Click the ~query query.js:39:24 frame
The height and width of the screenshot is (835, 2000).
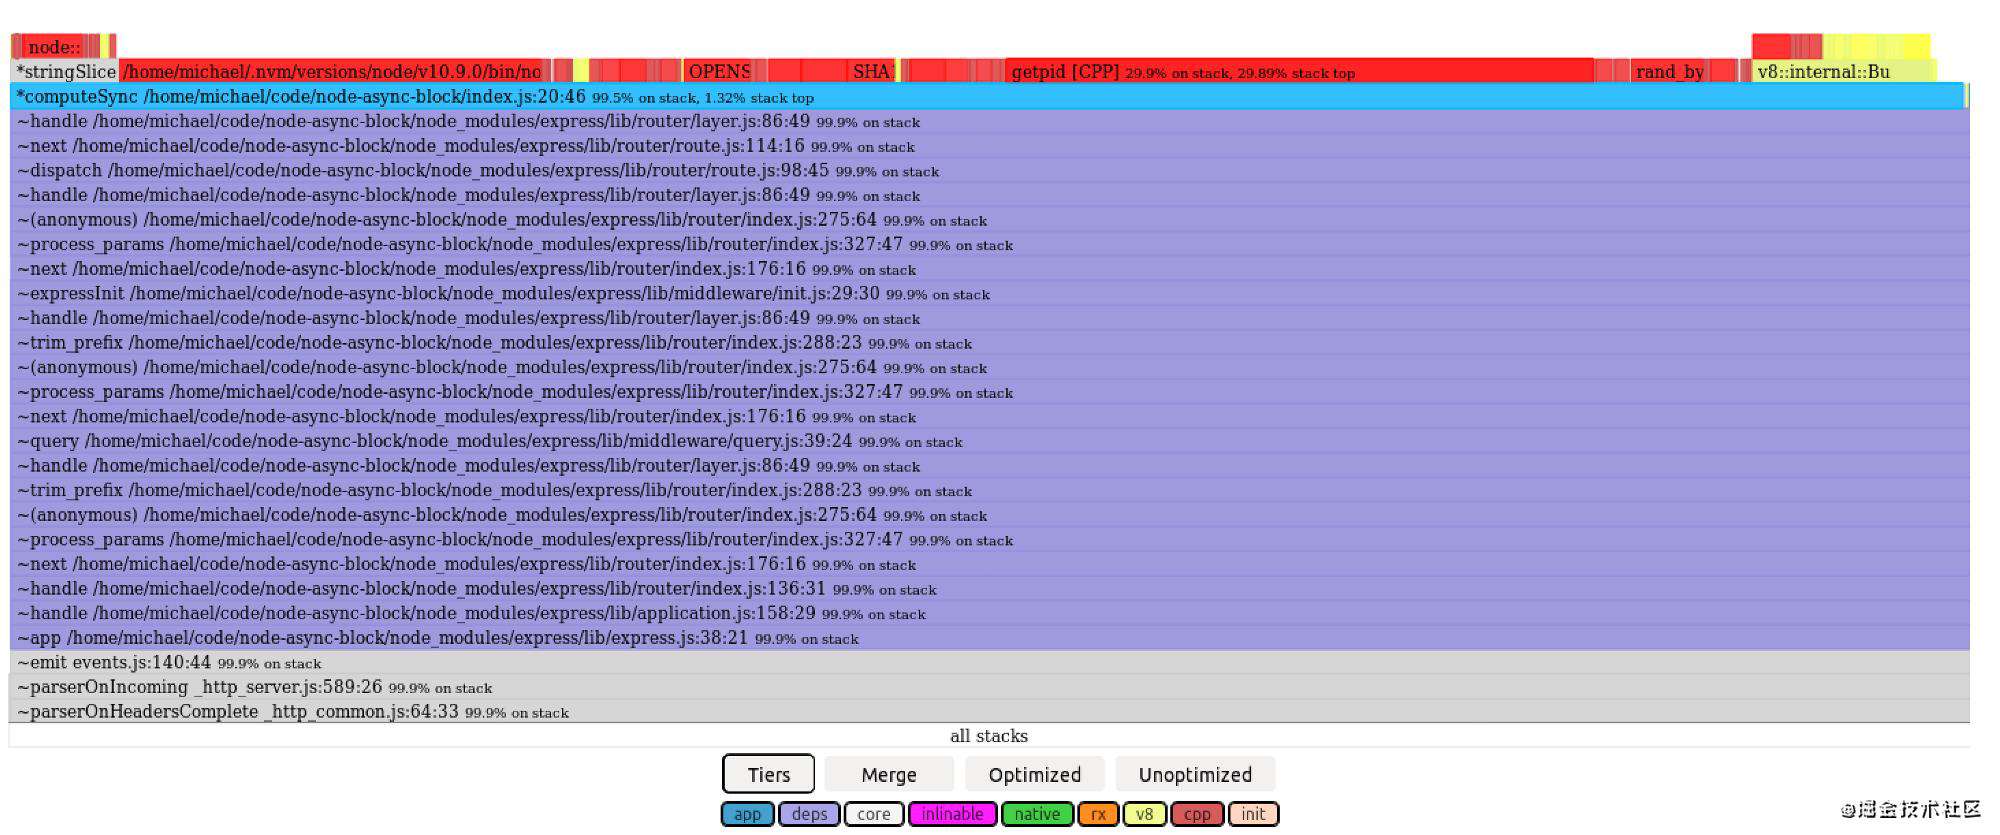tap(990, 441)
